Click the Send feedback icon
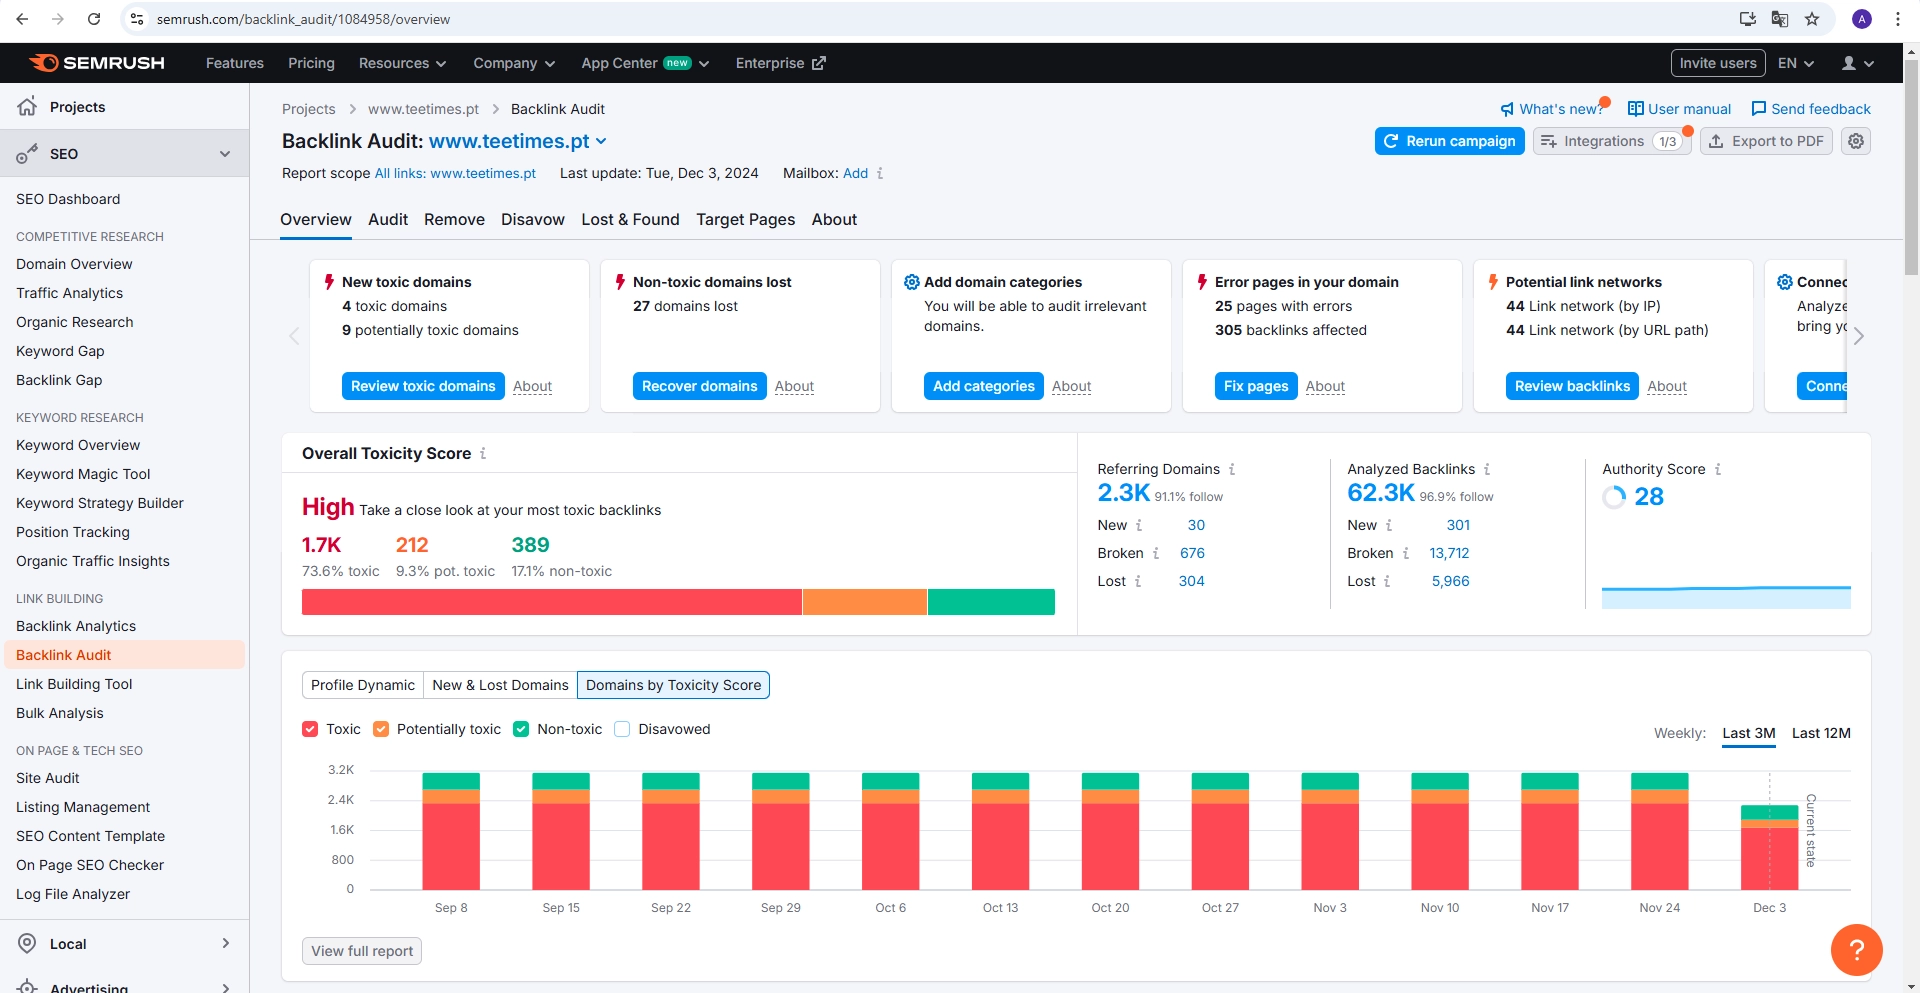Screen dimensions: 1920x993 click(x=1759, y=108)
